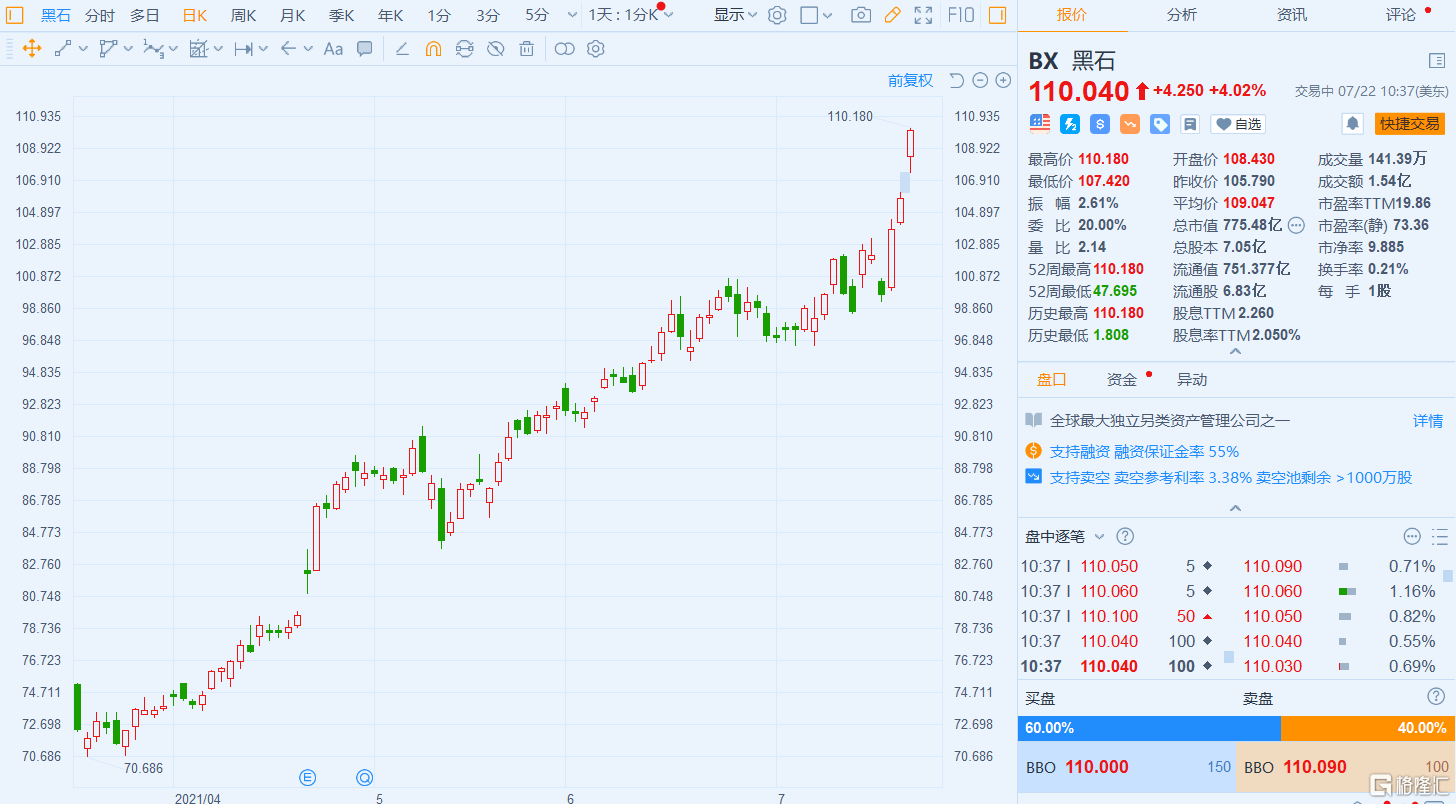Screen dimensions: 1456x804
Task: Click 前复权 adjustment setting
Action: [910, 80]
